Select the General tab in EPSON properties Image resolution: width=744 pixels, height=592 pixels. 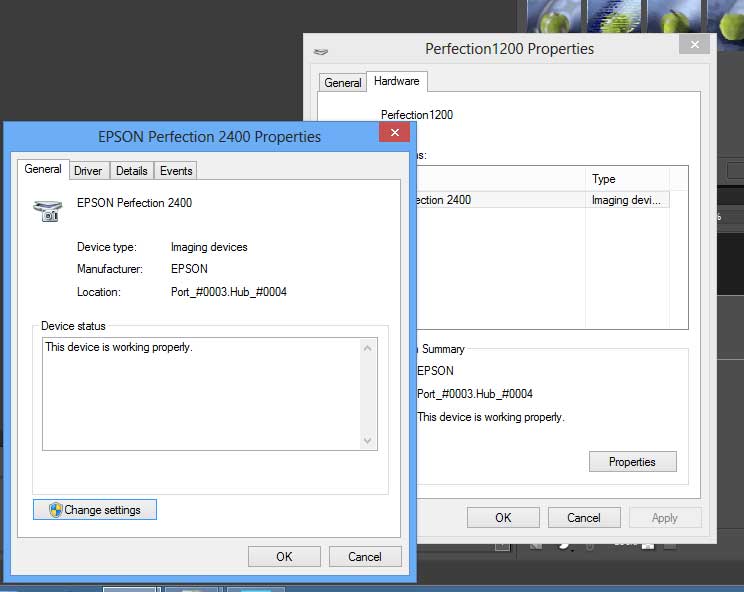coord(43,170)
